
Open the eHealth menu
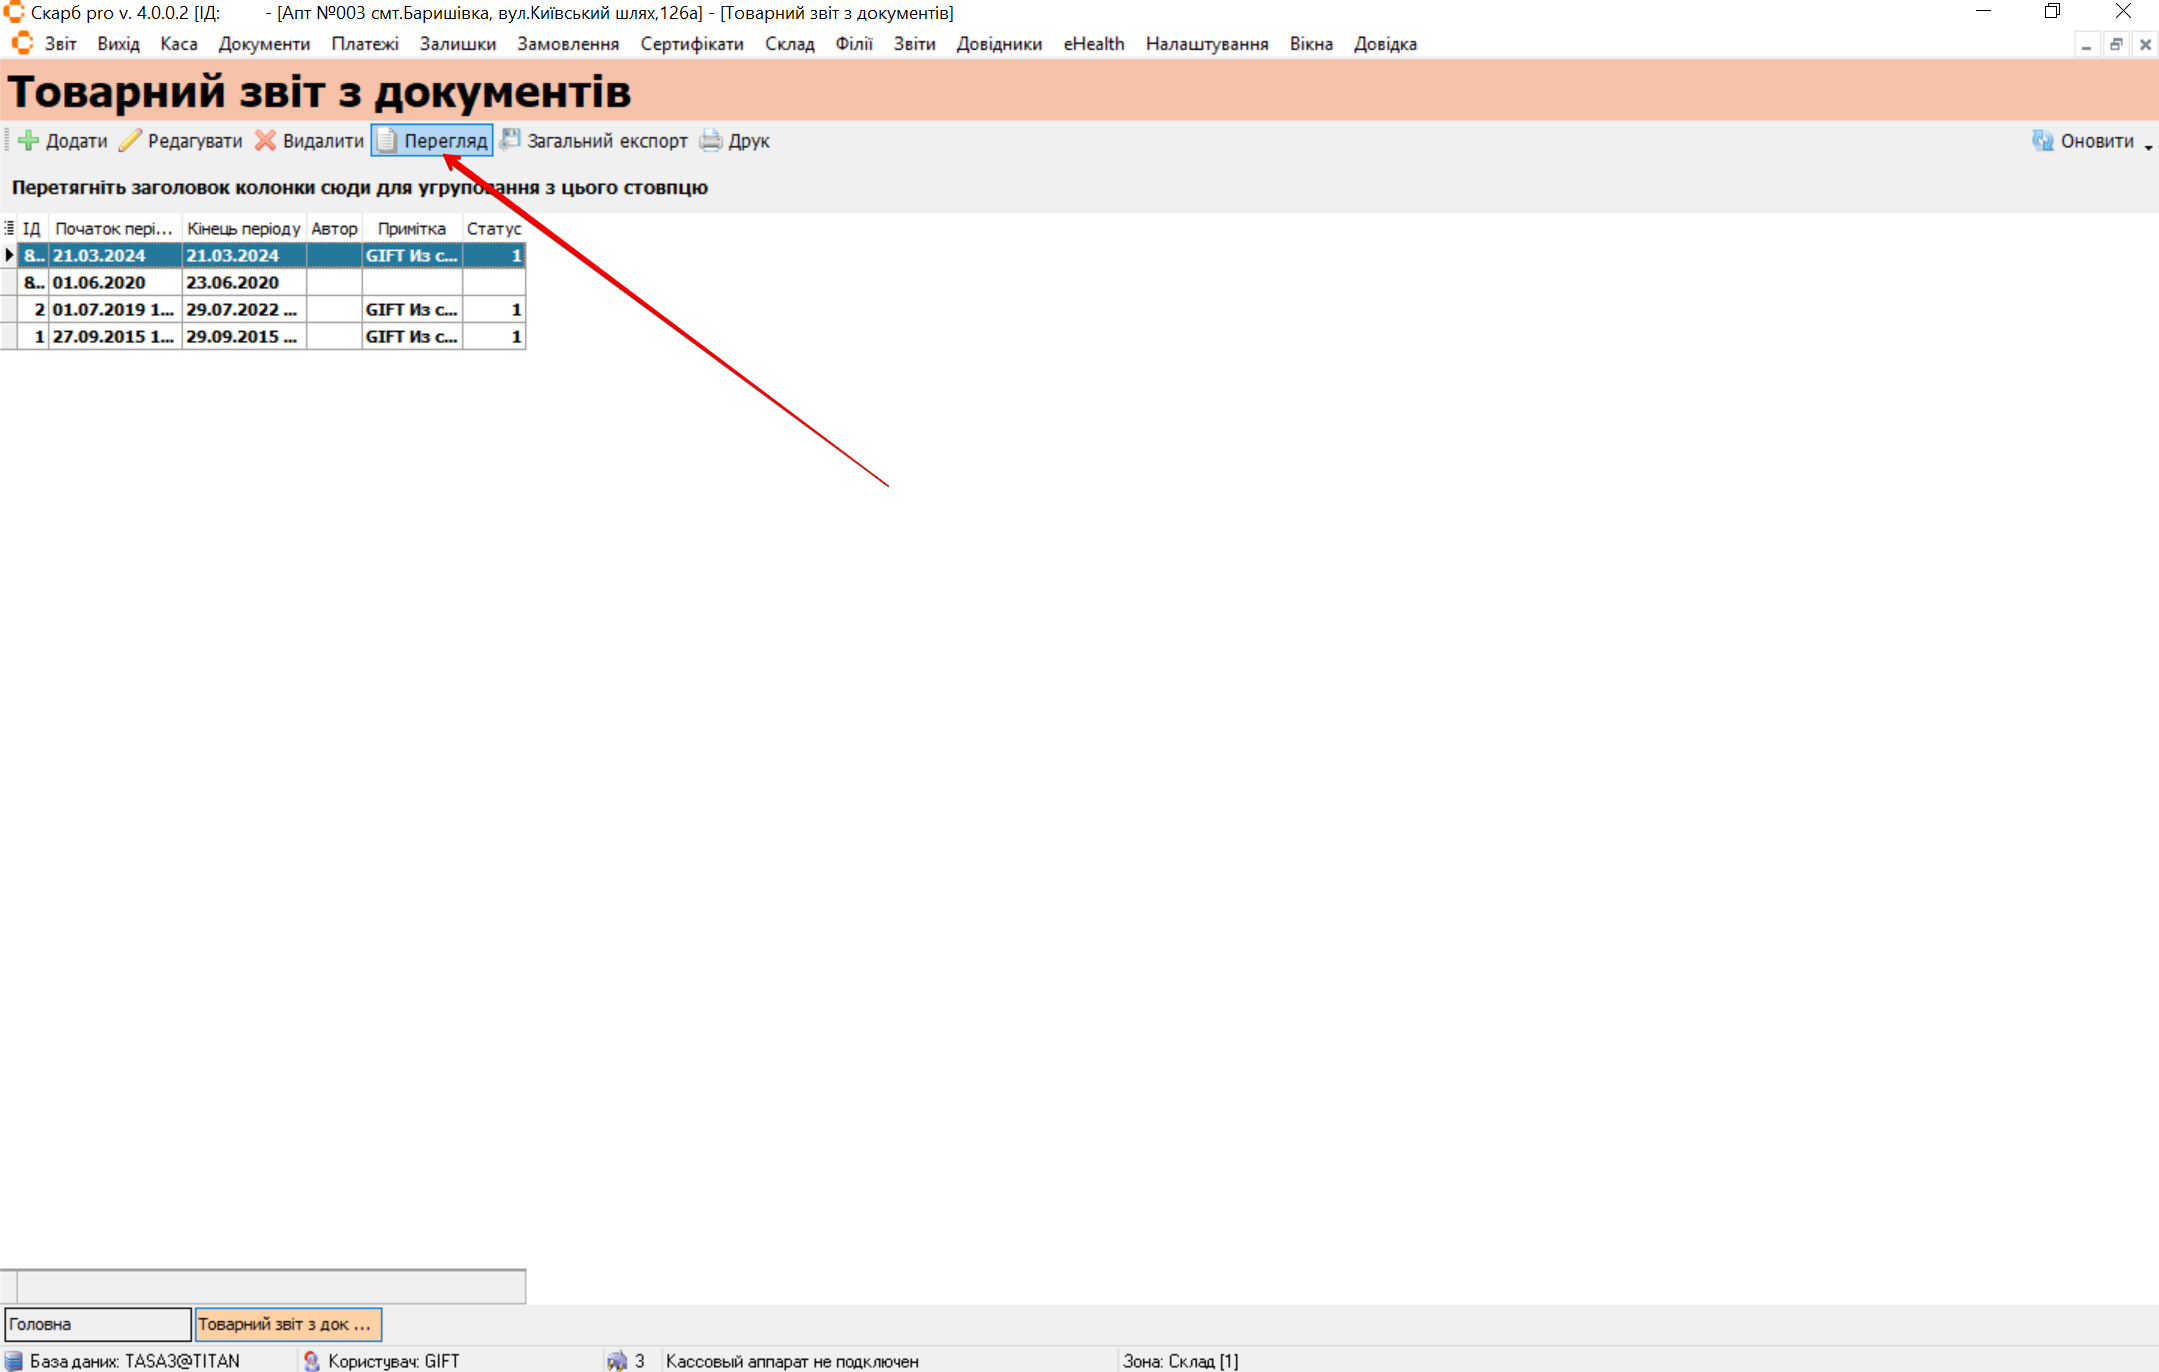coord(1093,44)
